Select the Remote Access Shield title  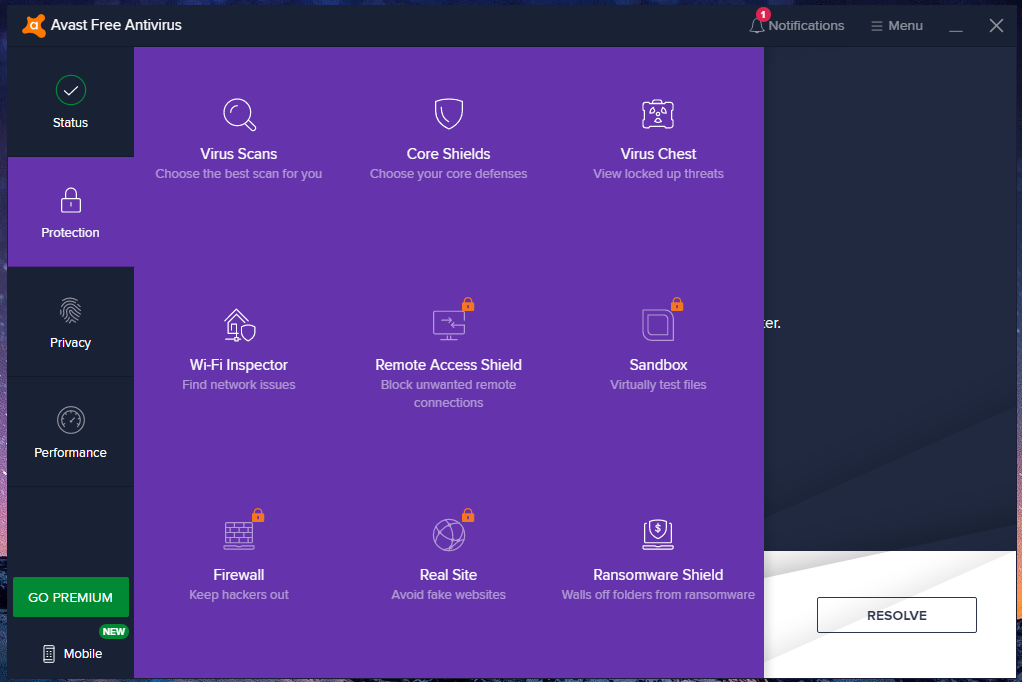[448, 365]
